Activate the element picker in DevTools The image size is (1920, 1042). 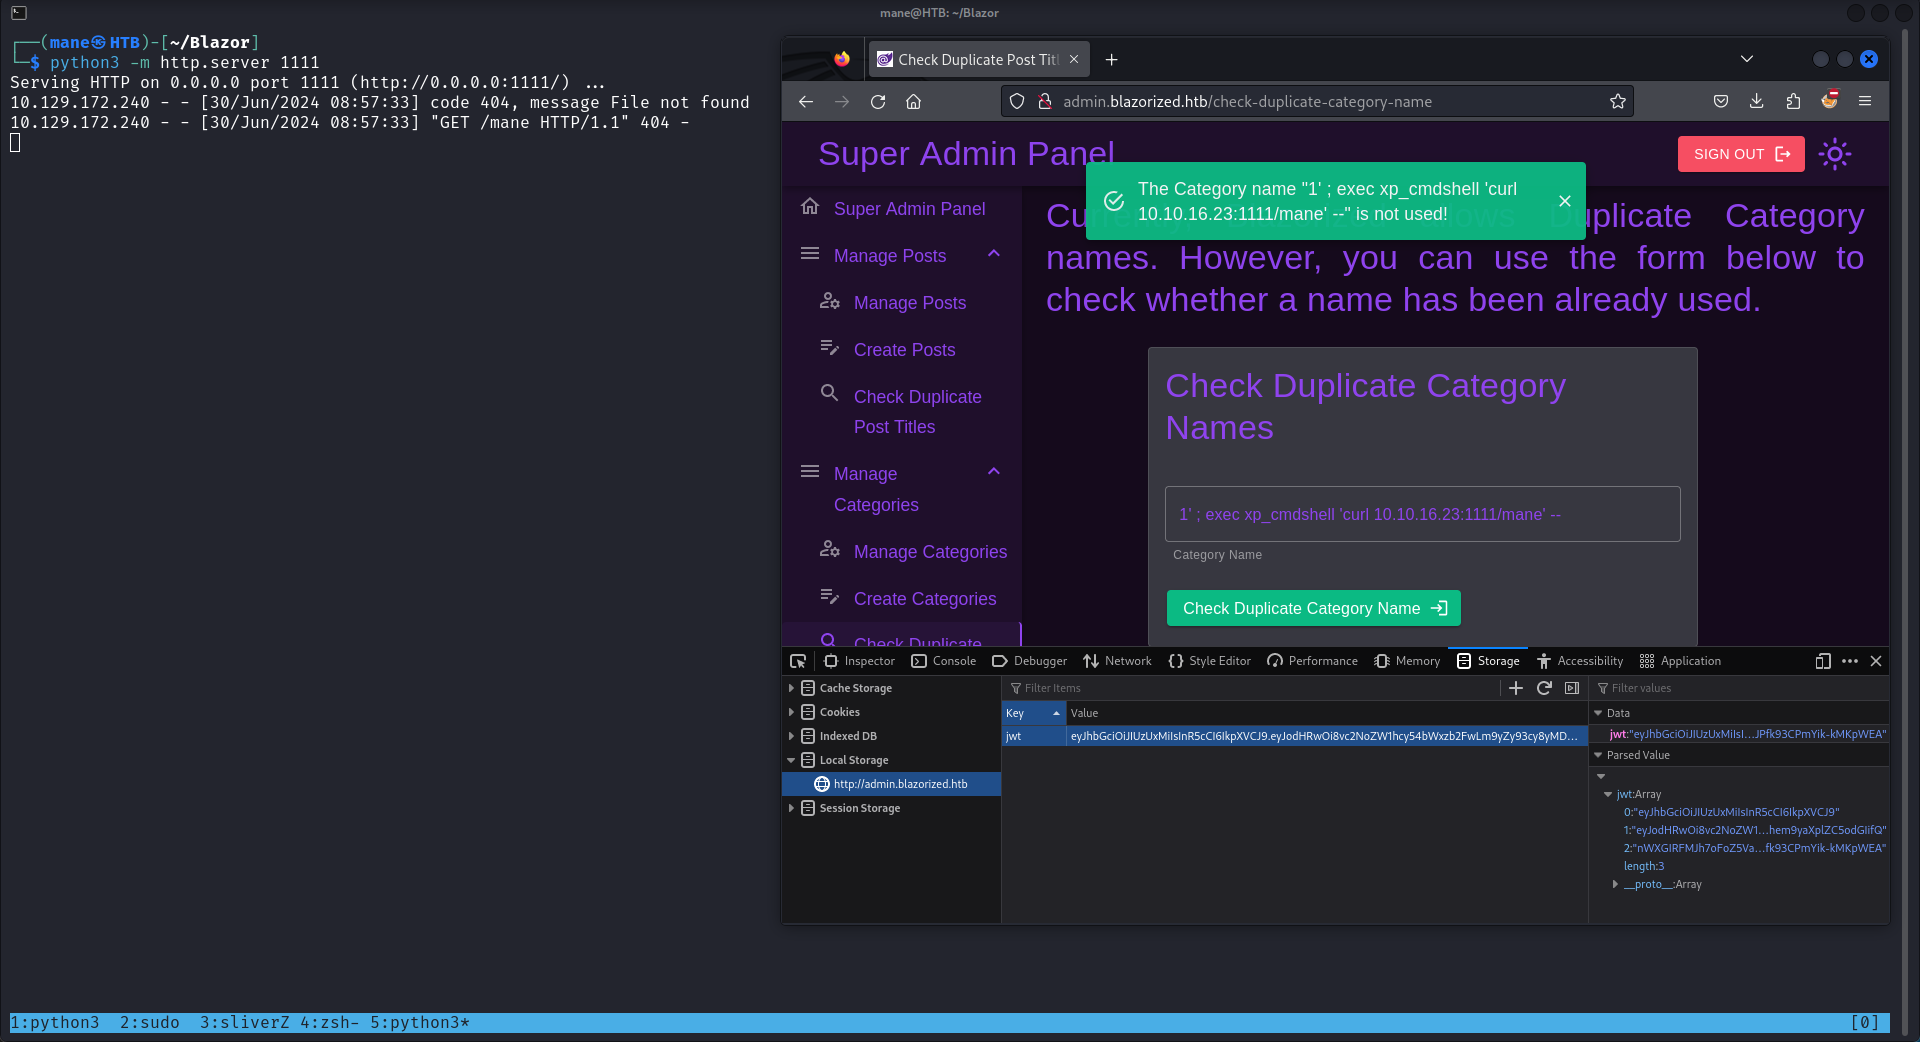(x=798, y=661)
